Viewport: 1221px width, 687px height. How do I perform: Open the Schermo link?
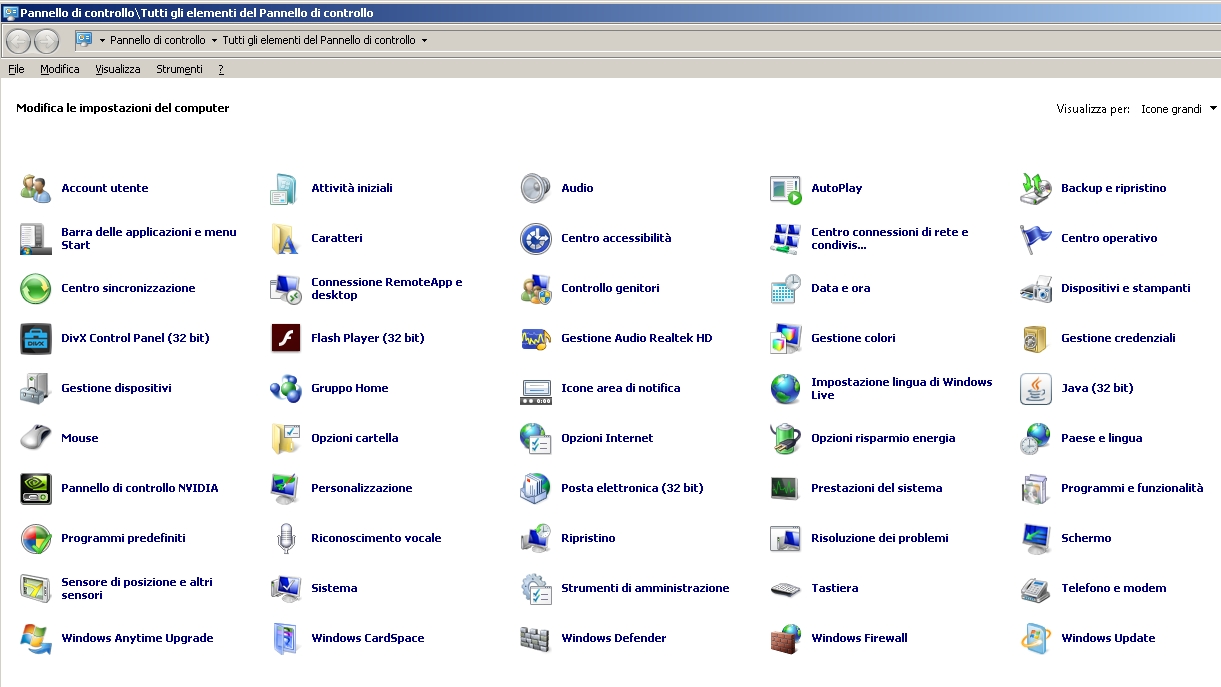(x=1086, y=538)
